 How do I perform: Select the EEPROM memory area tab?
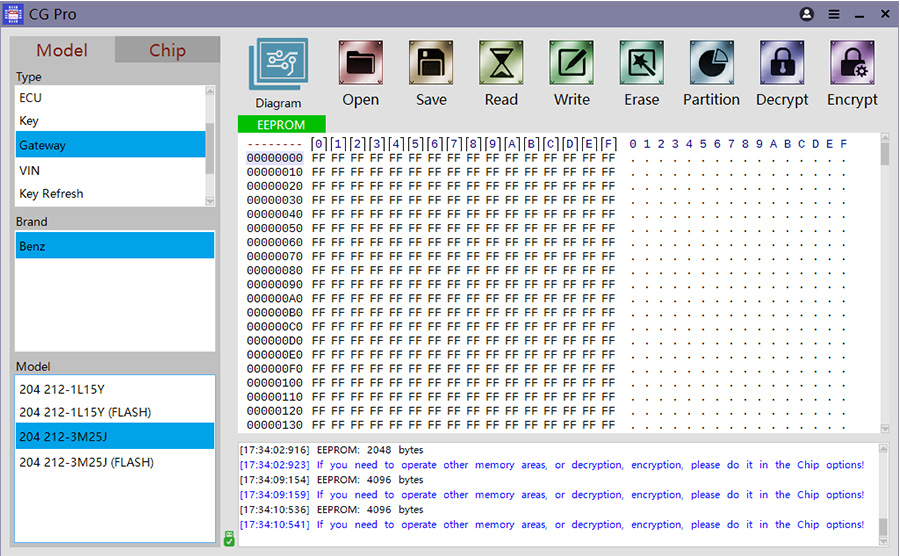281,125
